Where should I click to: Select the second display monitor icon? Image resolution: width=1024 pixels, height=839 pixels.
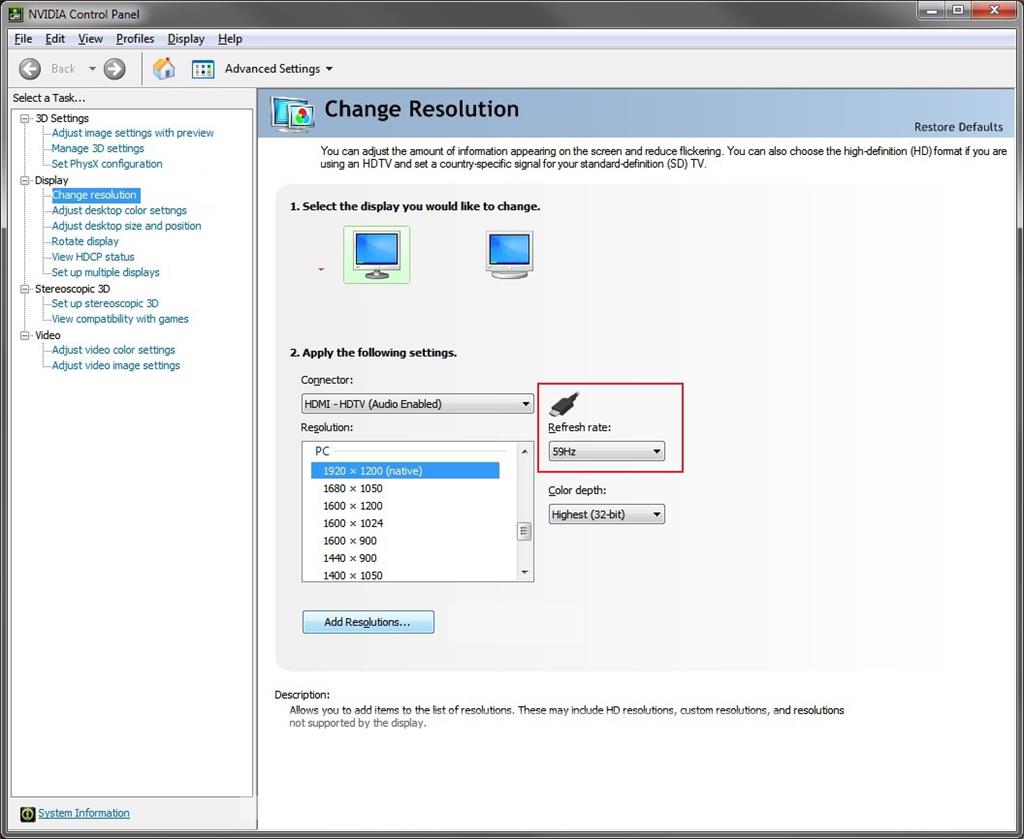510,255
